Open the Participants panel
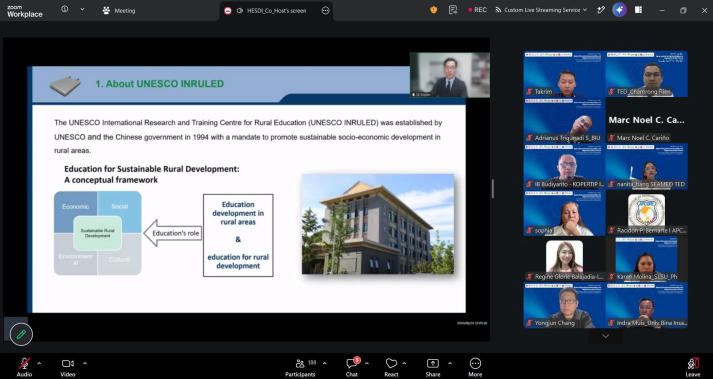 [300, 367]
